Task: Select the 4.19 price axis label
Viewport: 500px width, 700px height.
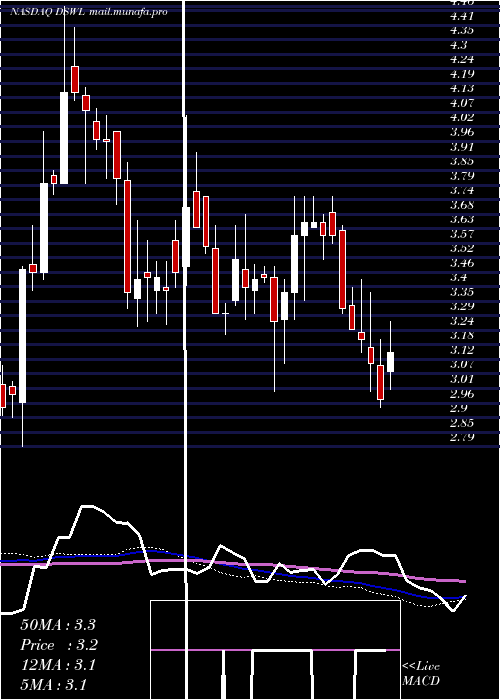Action: coord(462,74)
